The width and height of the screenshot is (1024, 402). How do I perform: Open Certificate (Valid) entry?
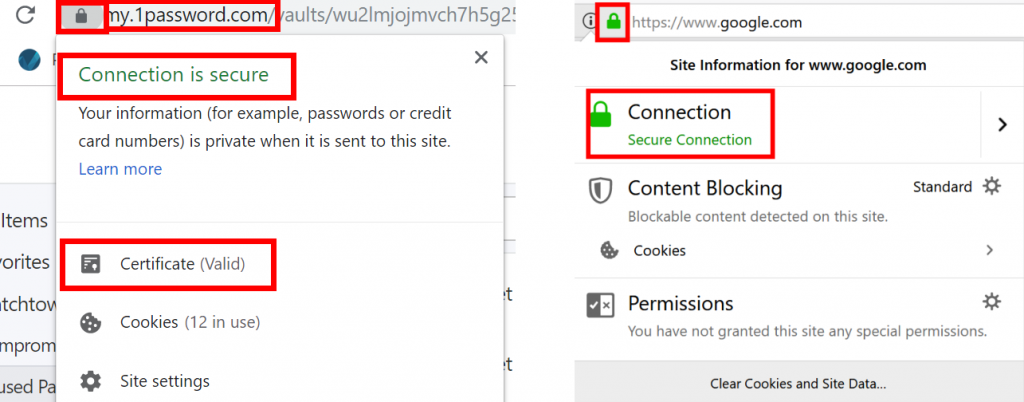(x=183, y=264)
